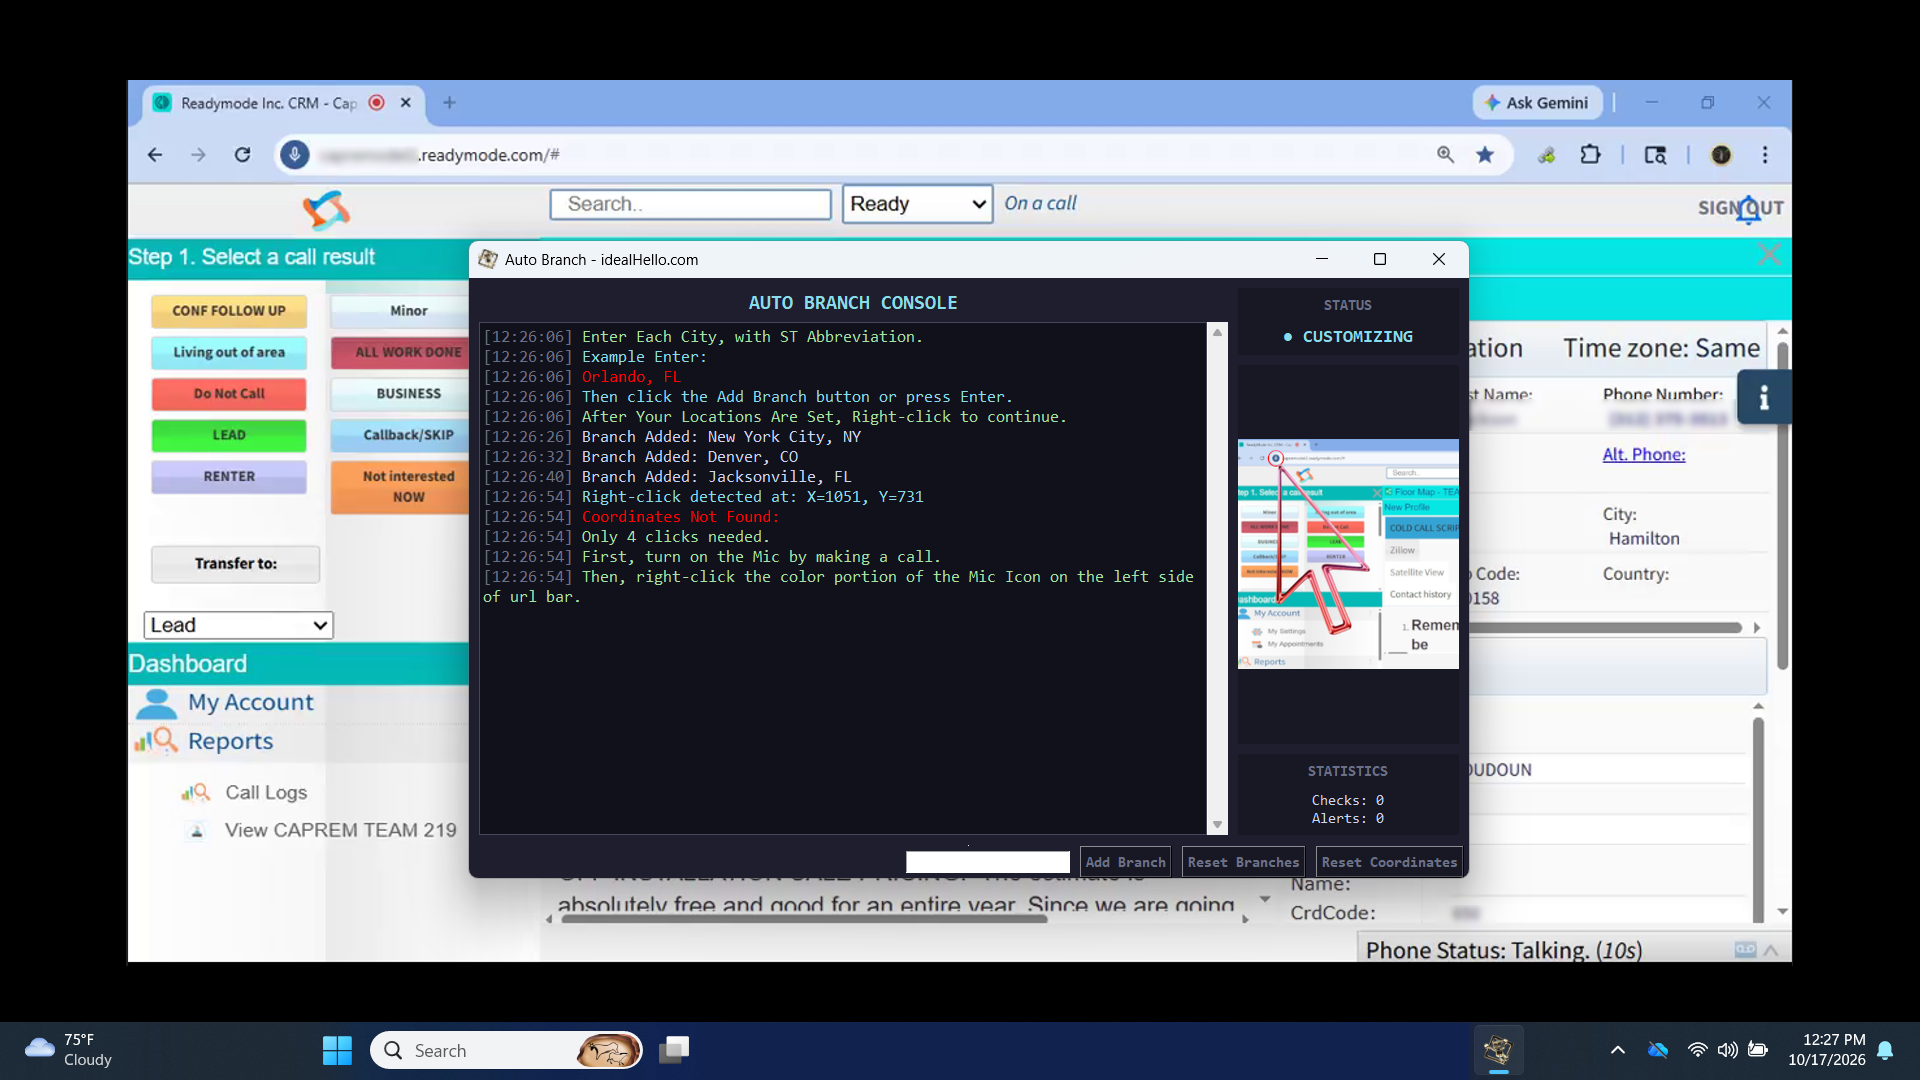Open Call Logs under Reports

[266, 792]
